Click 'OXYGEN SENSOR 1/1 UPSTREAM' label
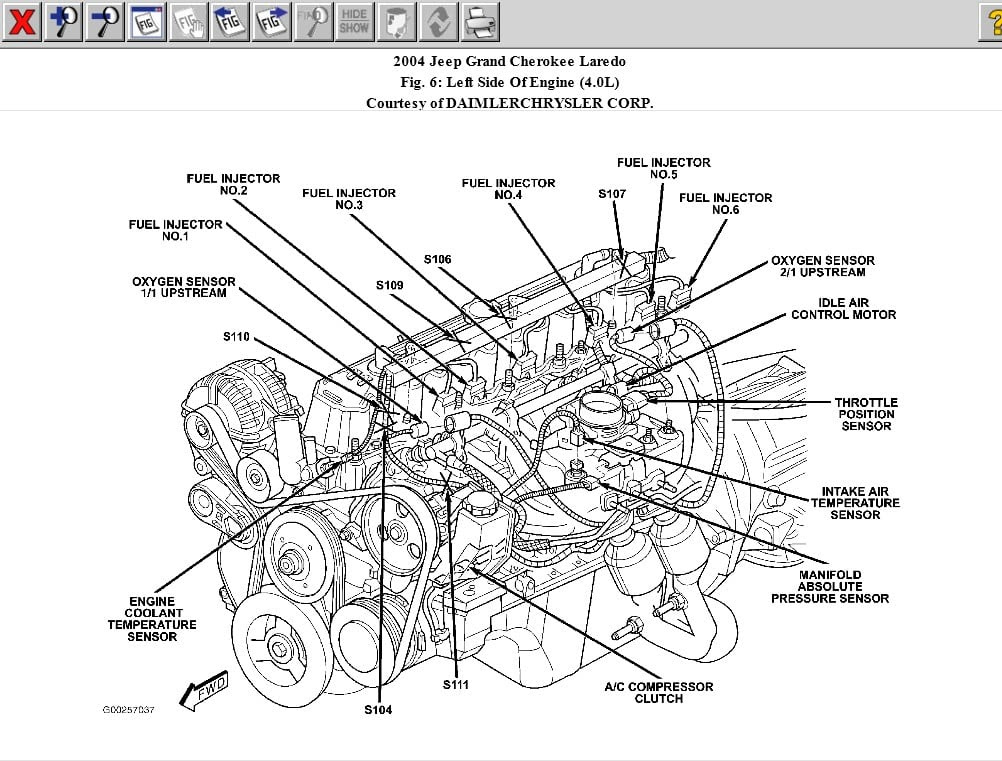 coord(183,287)
